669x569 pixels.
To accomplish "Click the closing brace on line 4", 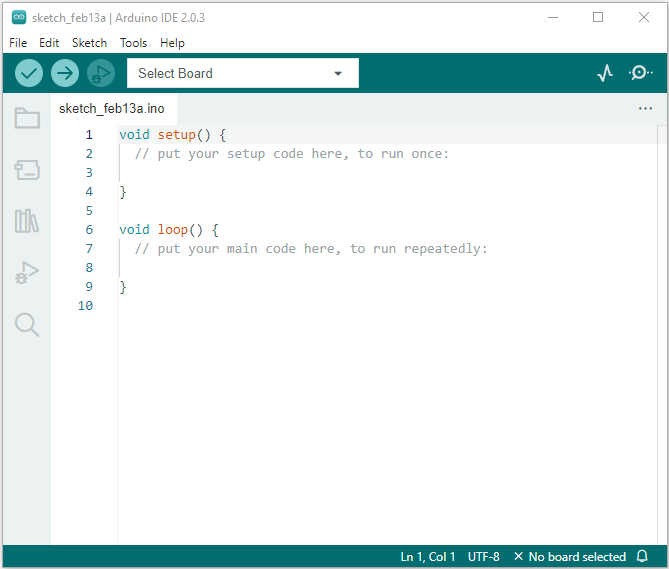I will pos(123,192).
